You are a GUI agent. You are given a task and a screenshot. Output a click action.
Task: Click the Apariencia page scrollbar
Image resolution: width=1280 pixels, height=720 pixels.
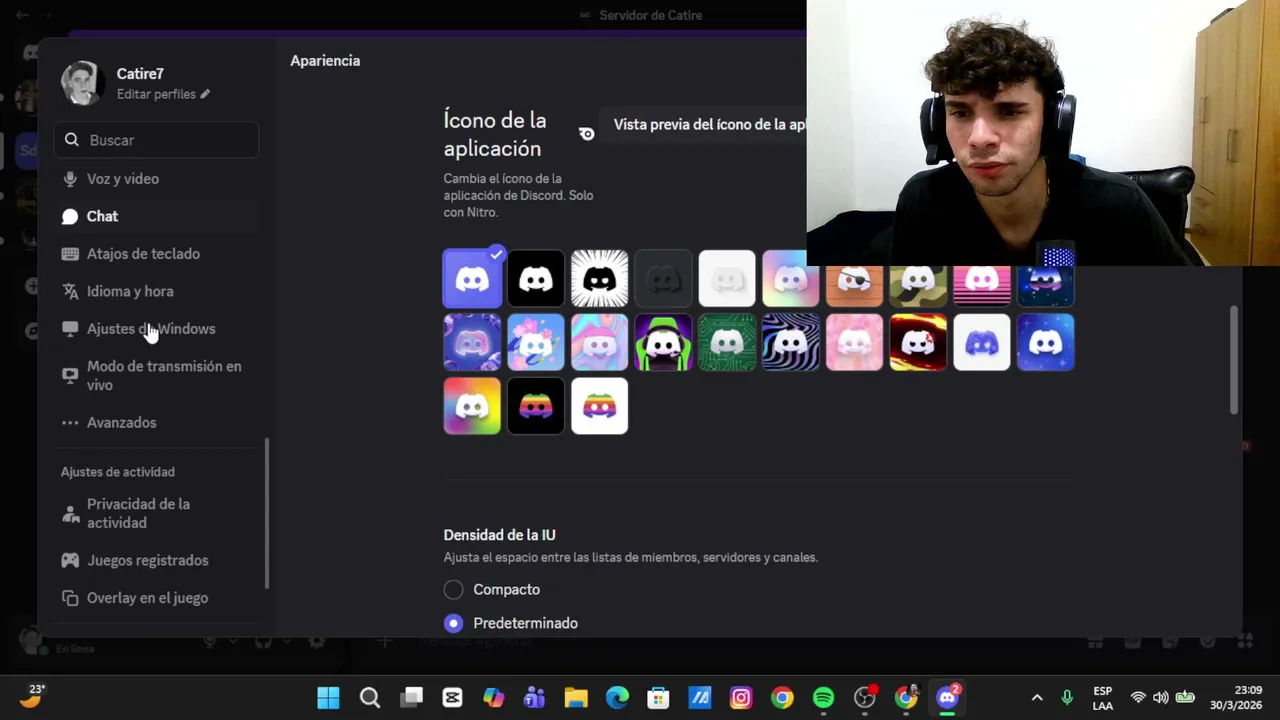tap(1234, 359)
